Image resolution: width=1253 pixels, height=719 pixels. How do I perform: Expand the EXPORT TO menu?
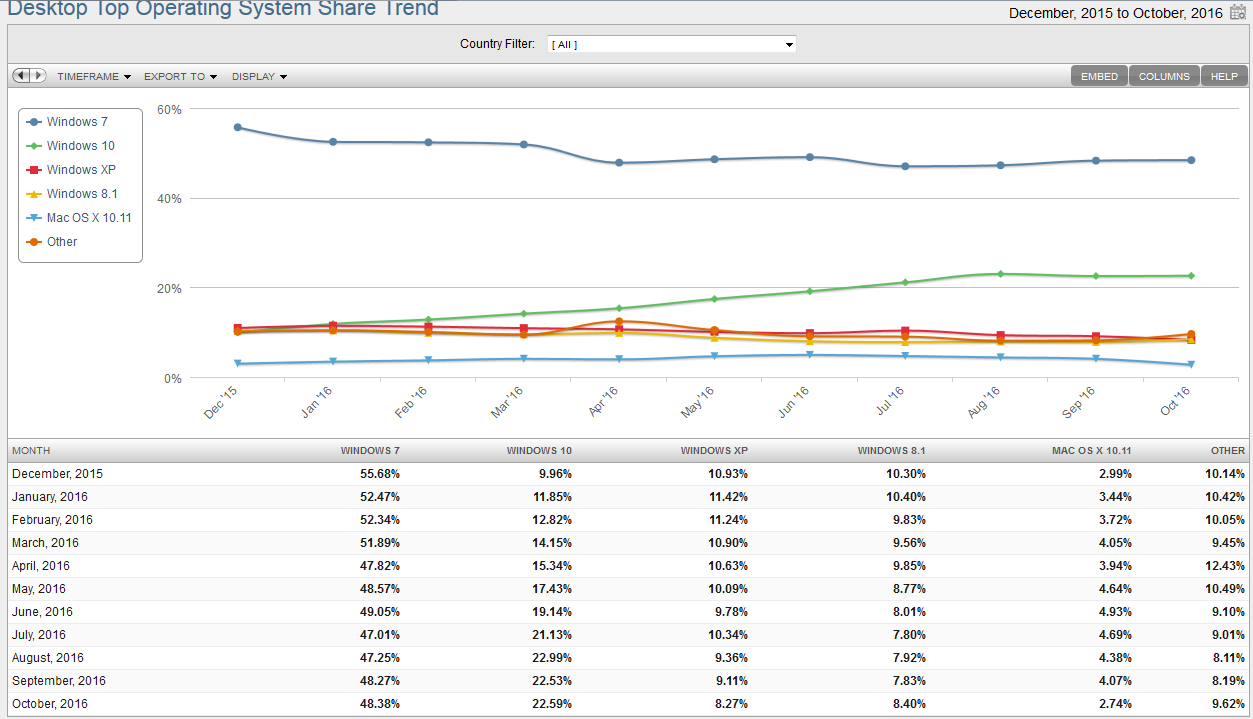coord(180,76)
